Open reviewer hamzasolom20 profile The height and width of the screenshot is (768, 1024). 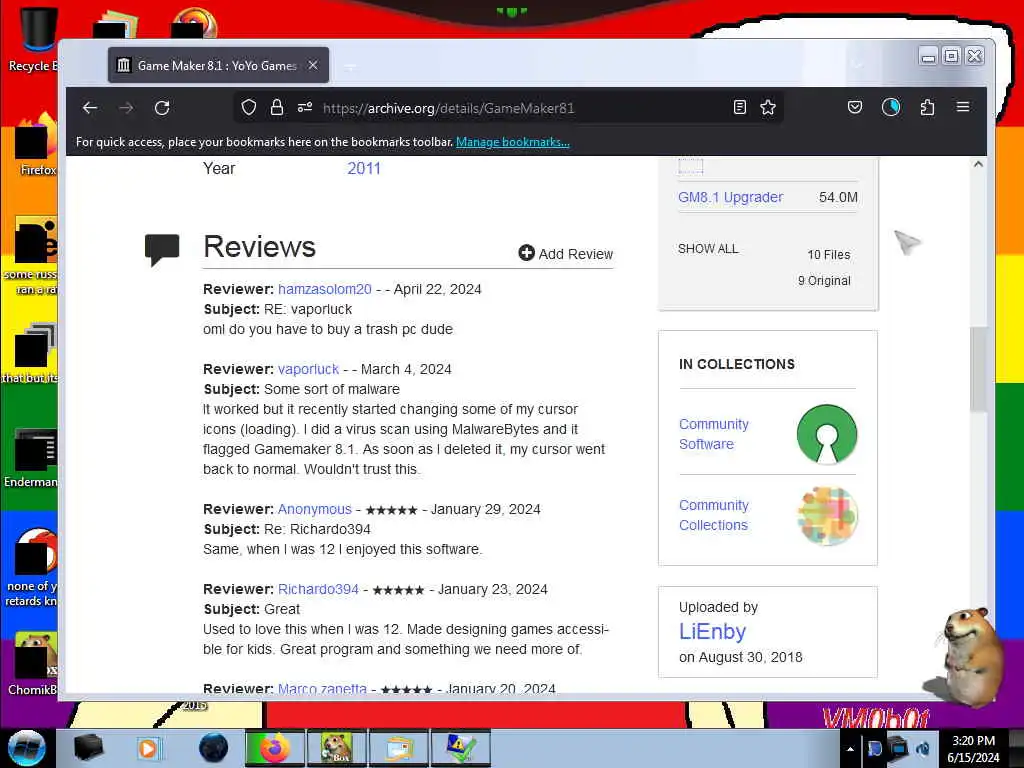(x=325, y=289)
